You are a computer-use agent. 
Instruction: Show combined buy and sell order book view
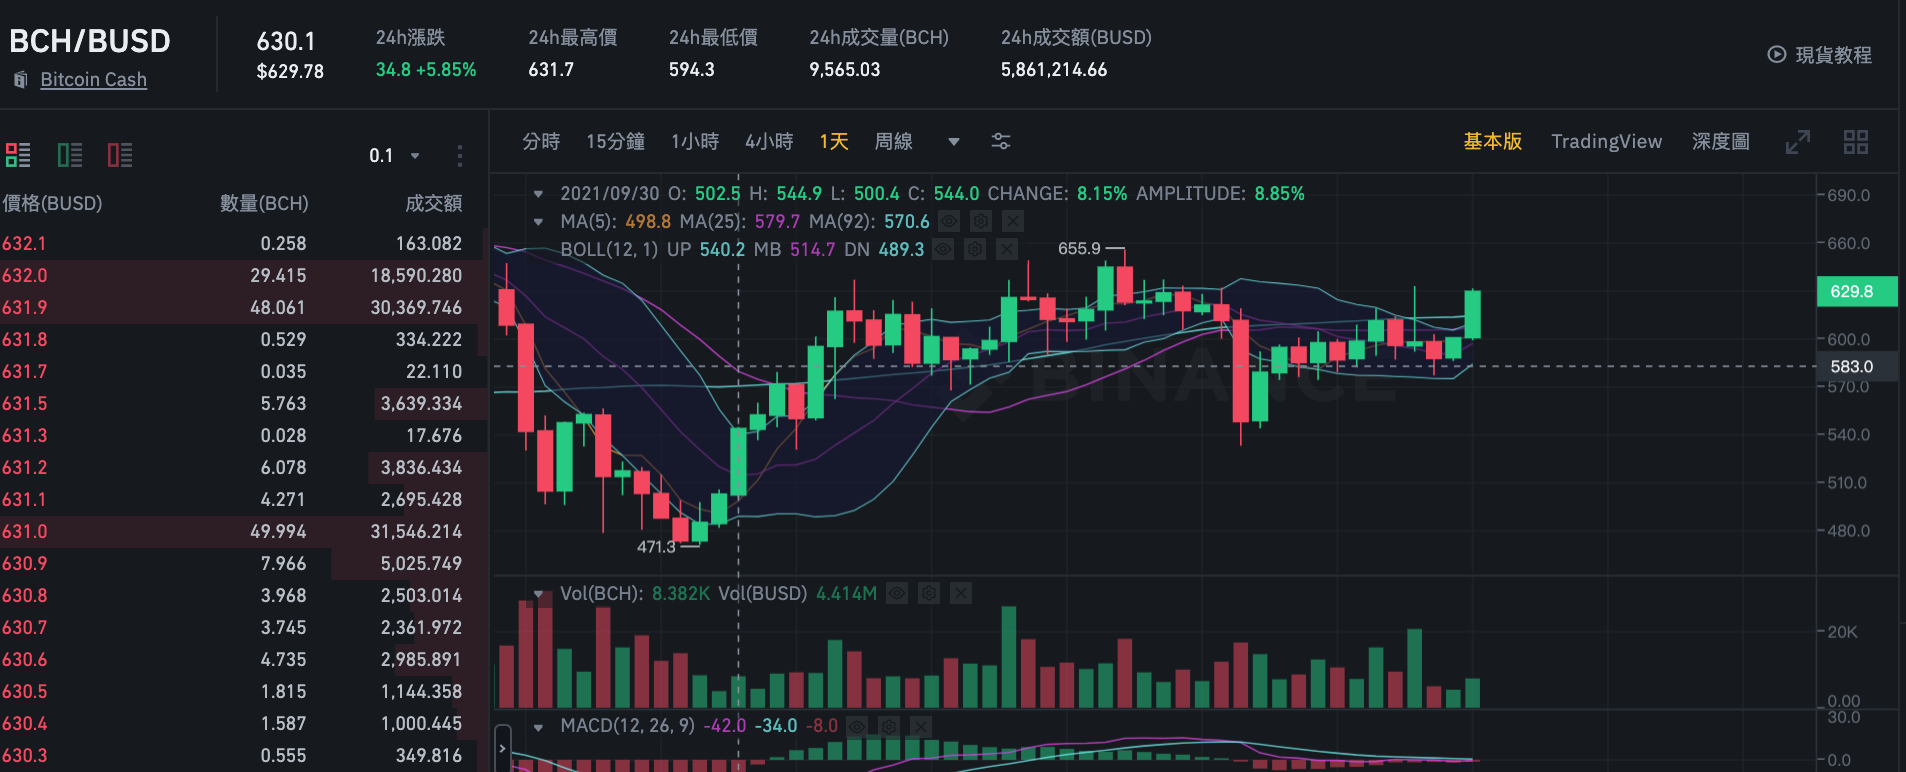pyautogui.click(x=18, y=155)
